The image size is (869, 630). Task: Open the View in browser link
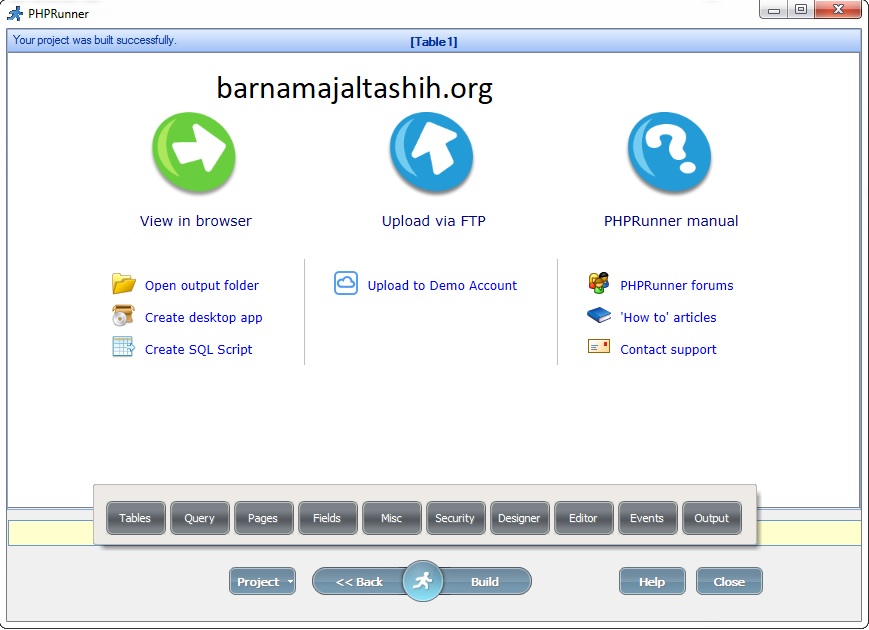[x=196, y=221]
